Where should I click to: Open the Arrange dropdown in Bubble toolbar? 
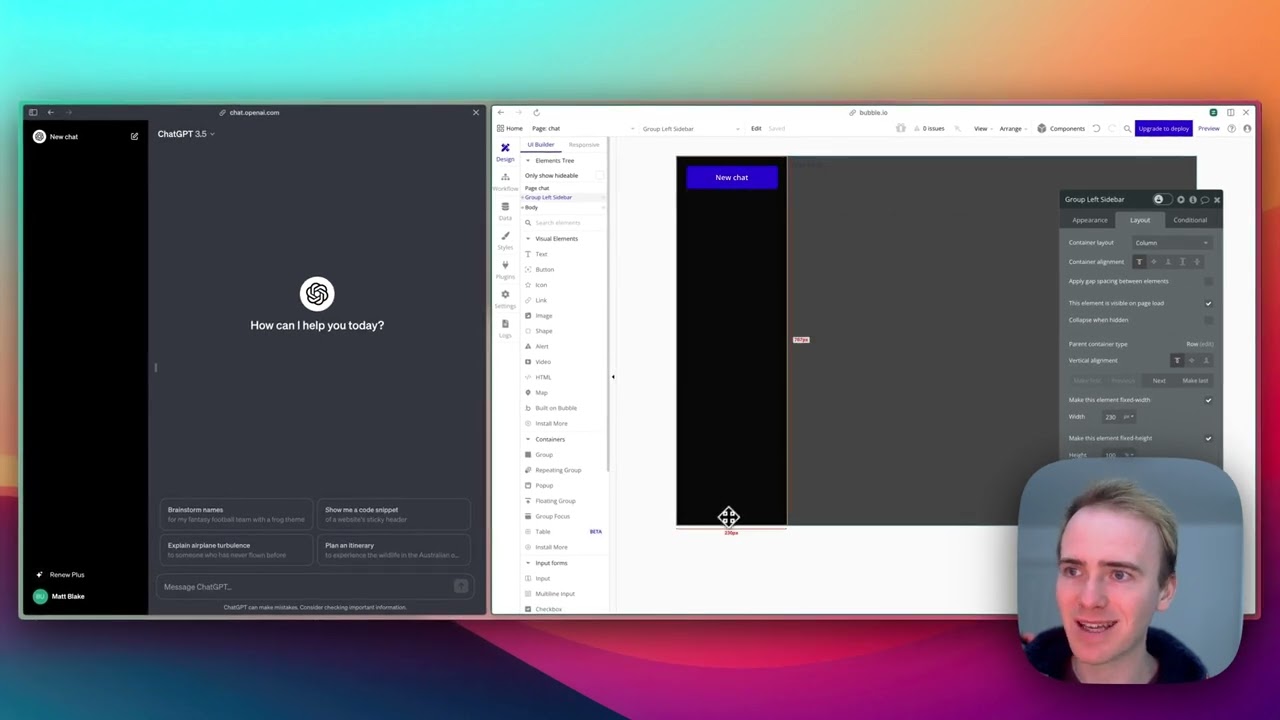click(1013, 128)
